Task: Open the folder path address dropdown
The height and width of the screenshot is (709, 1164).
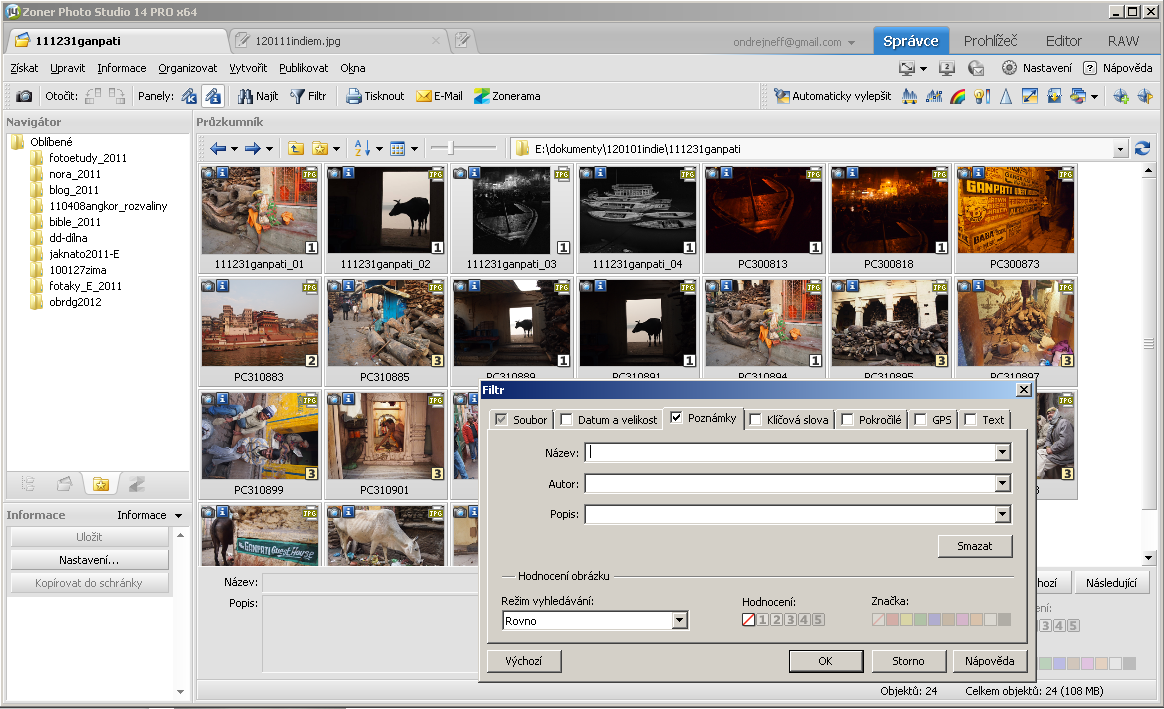Action: [1120, 149]
